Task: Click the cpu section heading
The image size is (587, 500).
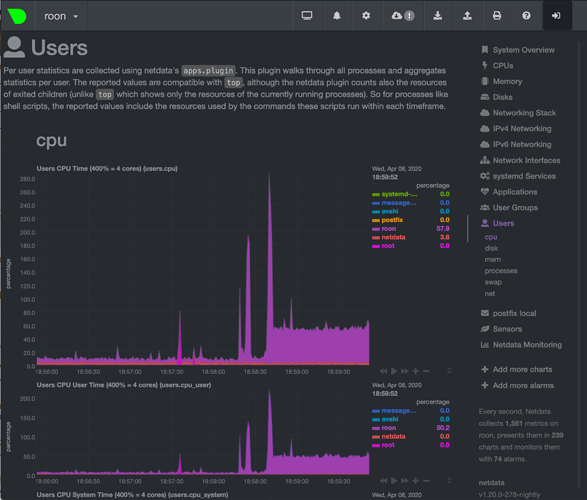Action: (51, 141)
